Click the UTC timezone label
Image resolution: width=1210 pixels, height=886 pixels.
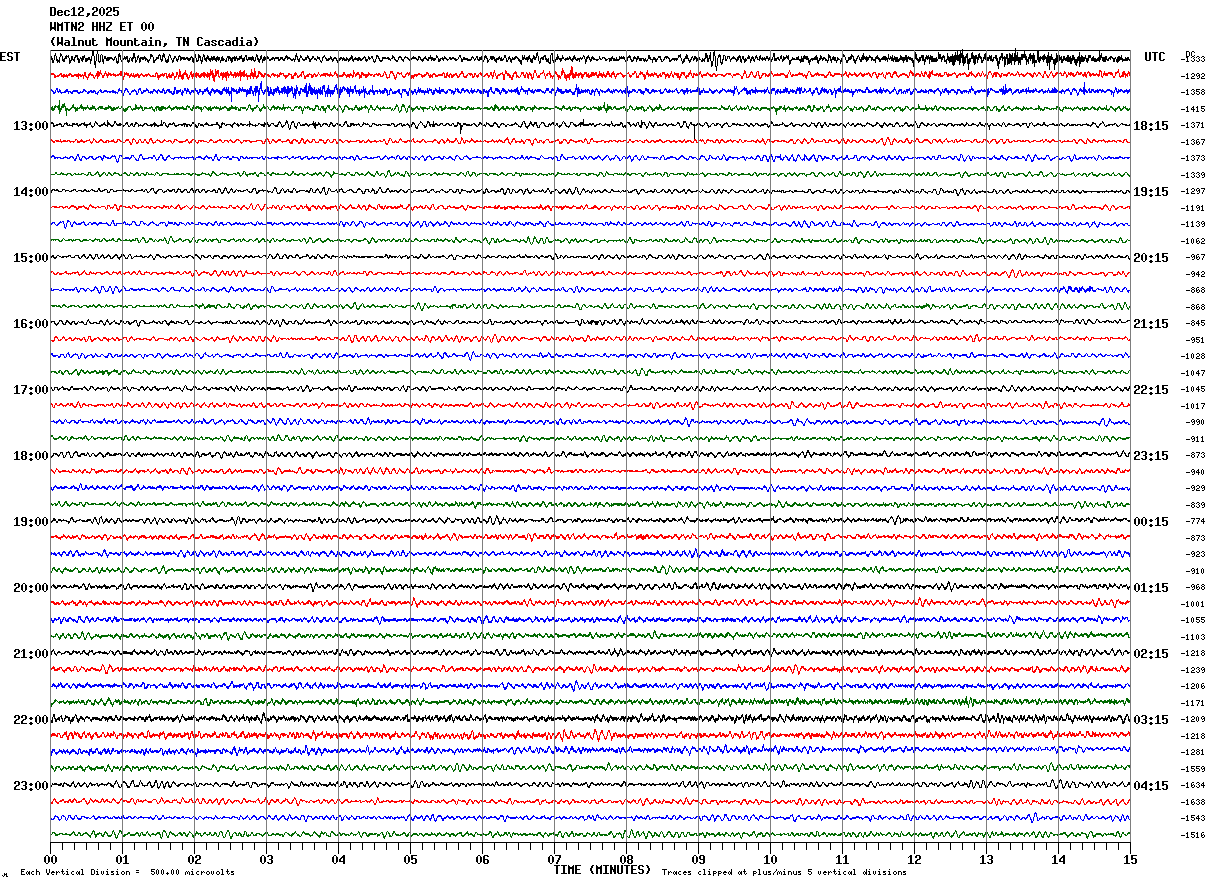pos(1155,57)
